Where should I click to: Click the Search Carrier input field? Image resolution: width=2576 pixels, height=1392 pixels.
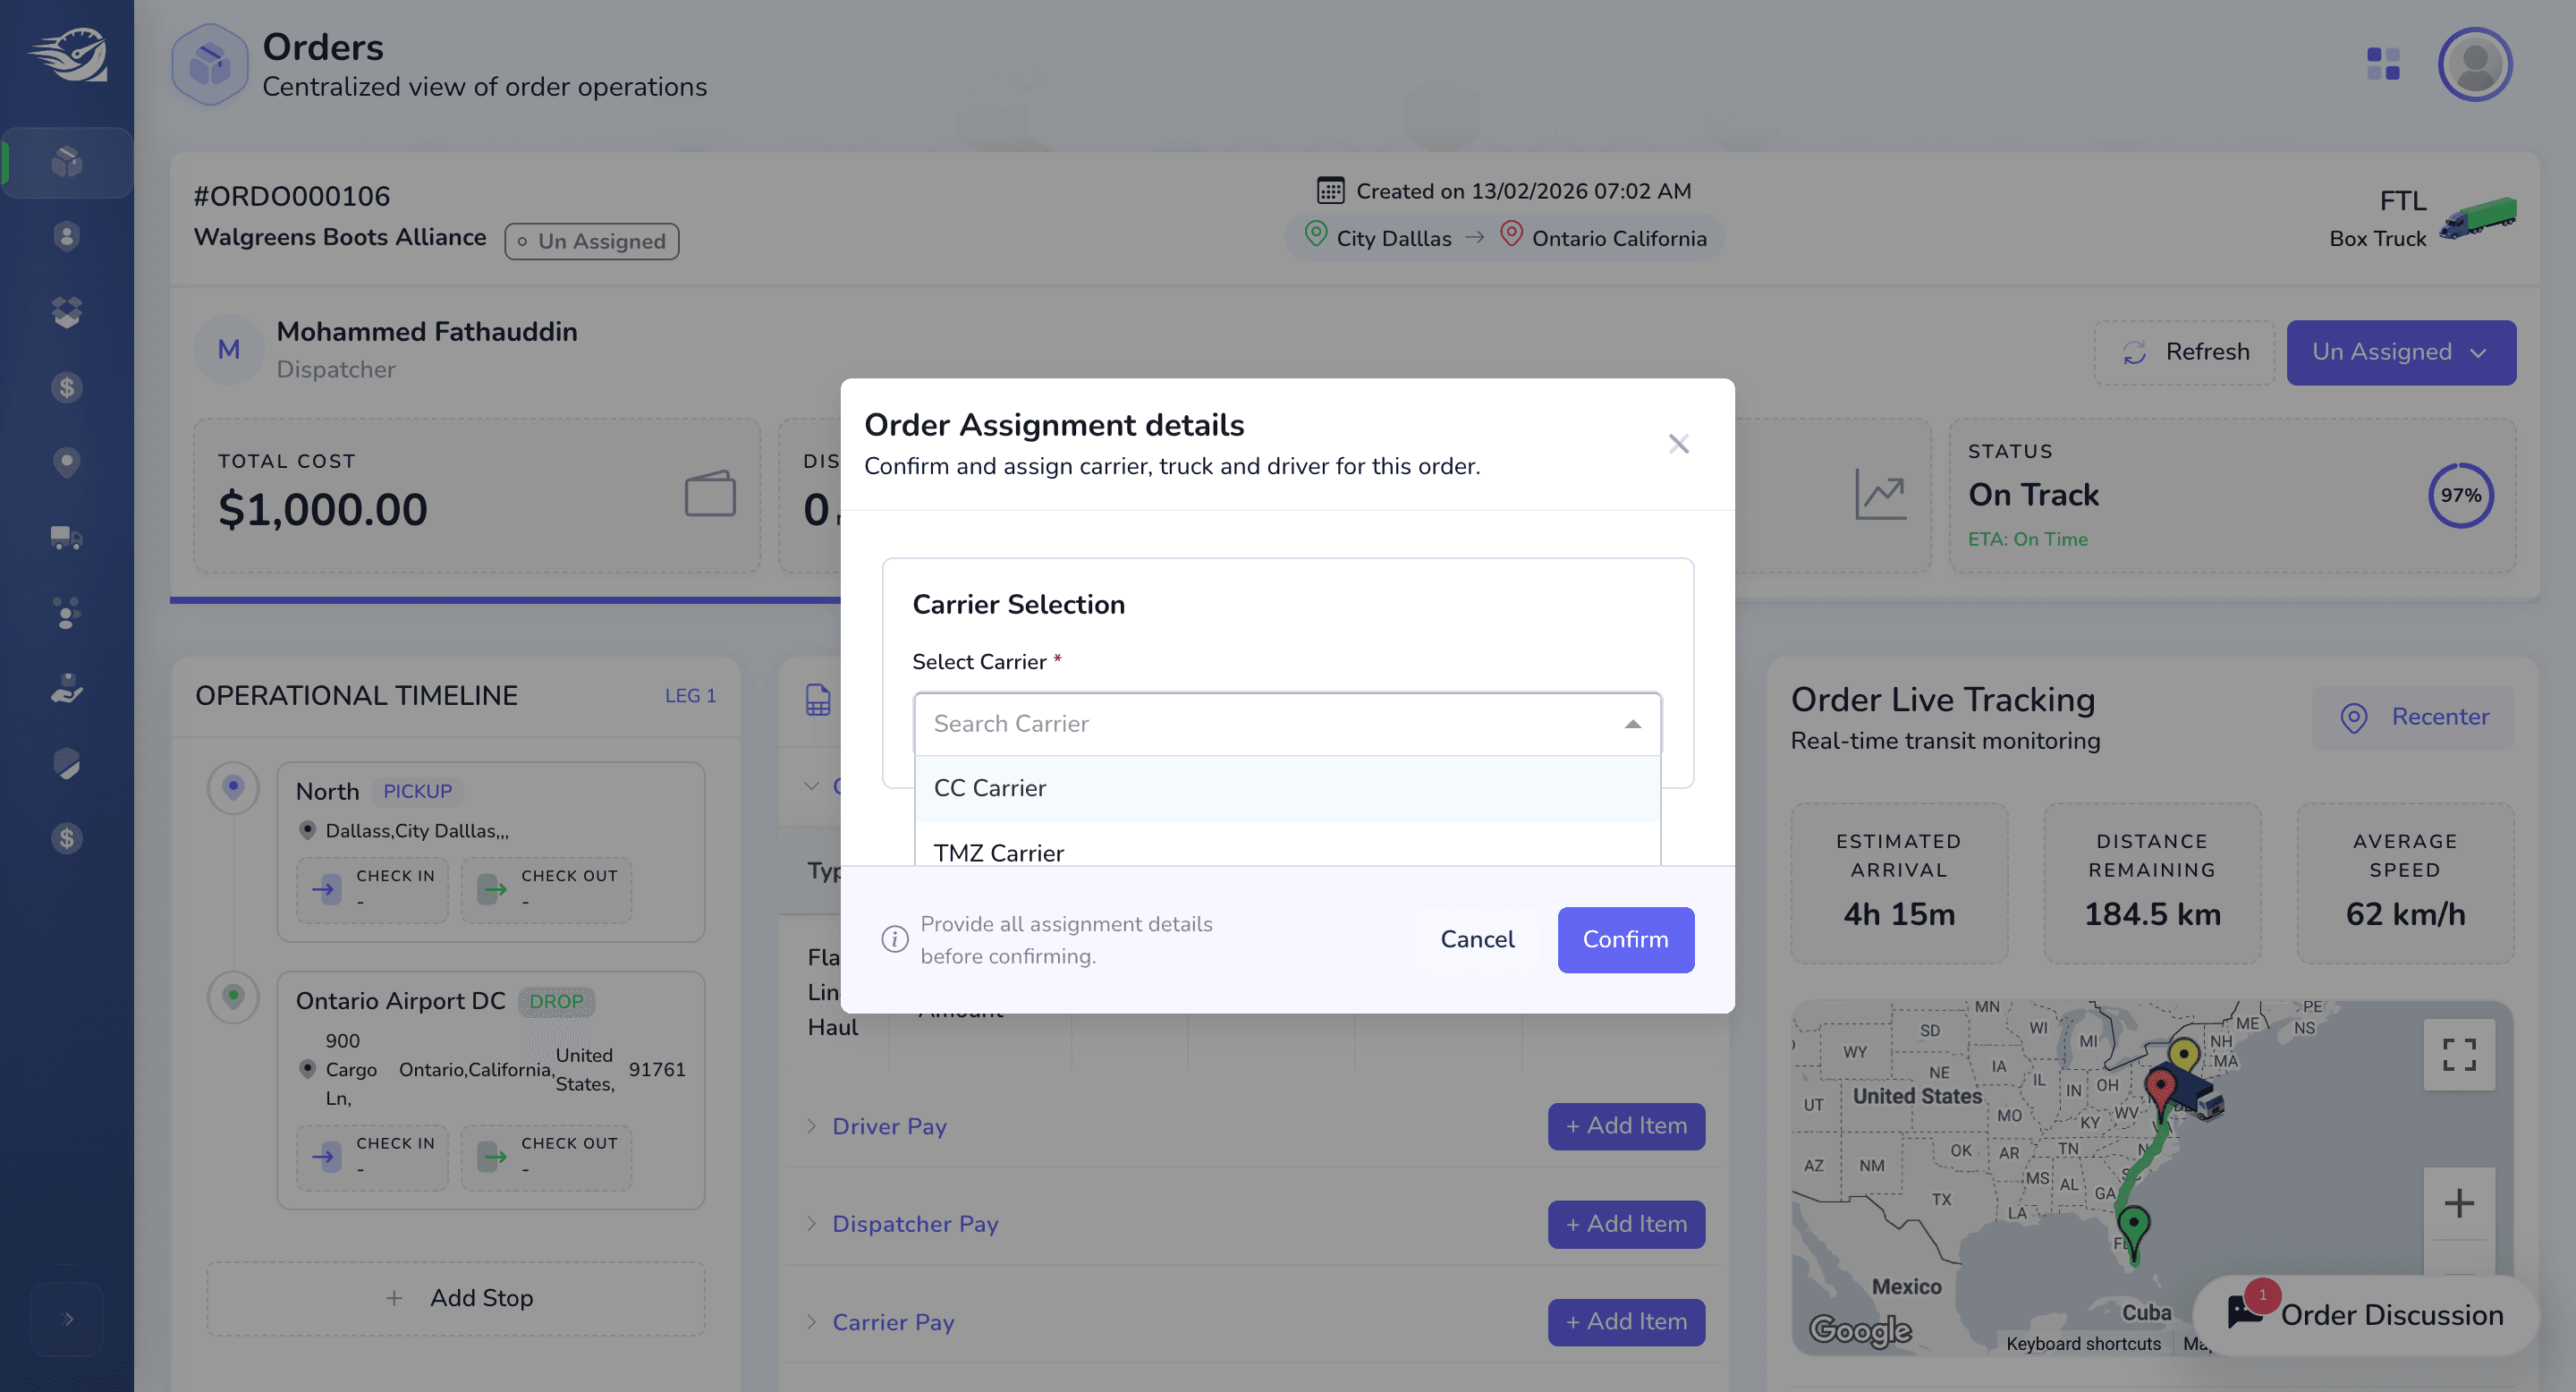tap(1287, 724)
